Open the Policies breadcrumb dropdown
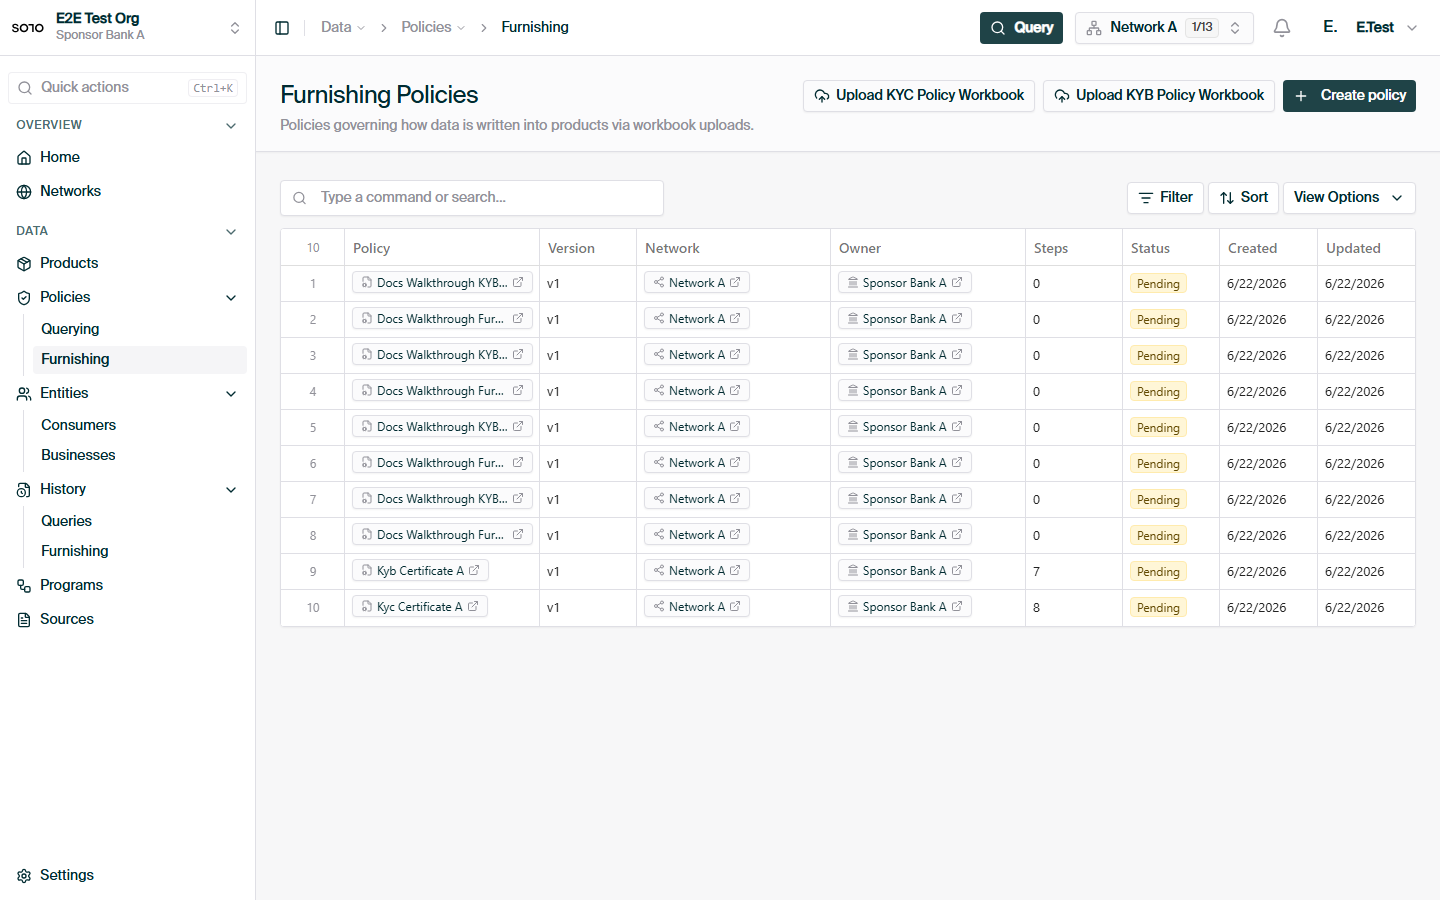The image size is (1440, 900). click(x=433, y=28)
